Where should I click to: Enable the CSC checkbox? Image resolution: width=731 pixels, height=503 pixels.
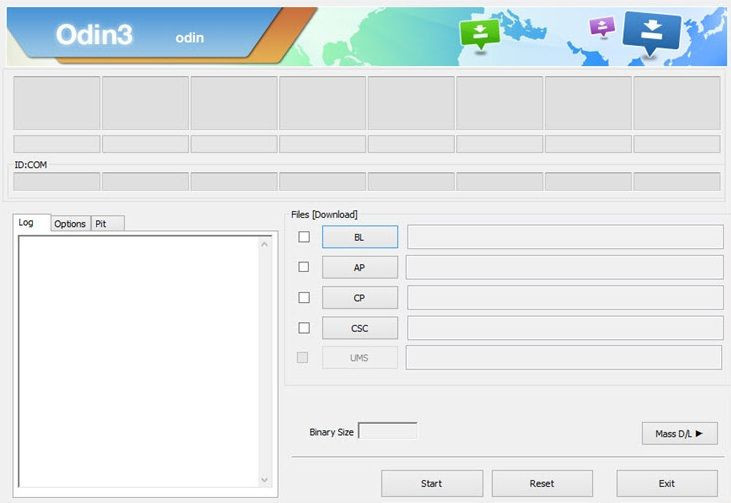[x=304, y=328]
